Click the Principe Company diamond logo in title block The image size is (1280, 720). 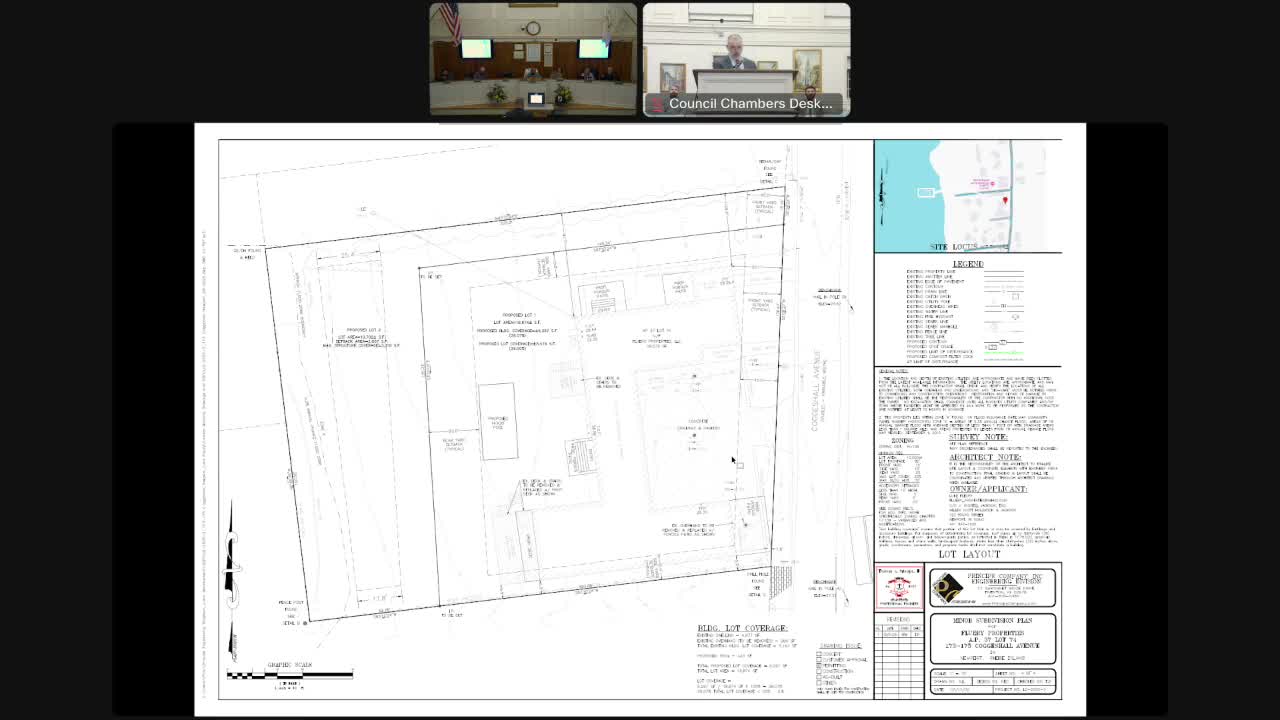coord(950,585)
